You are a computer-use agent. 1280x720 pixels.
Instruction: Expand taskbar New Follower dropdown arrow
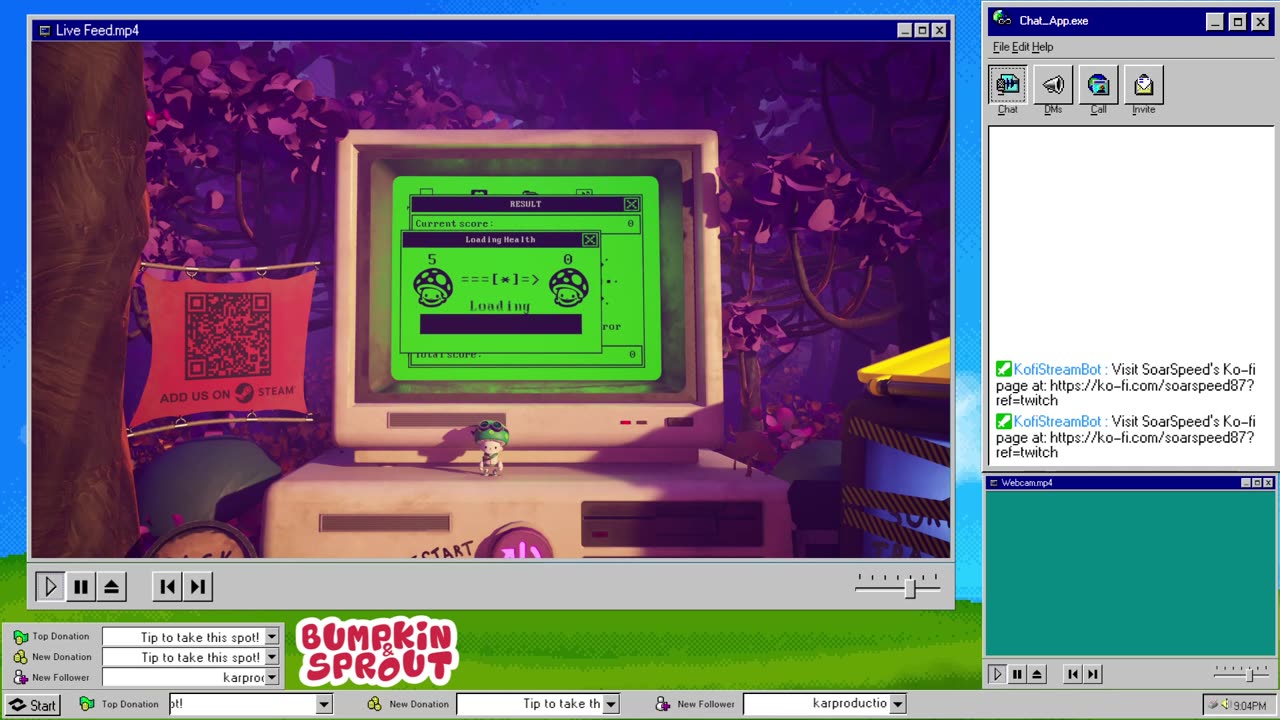click(x=898, y=704)
